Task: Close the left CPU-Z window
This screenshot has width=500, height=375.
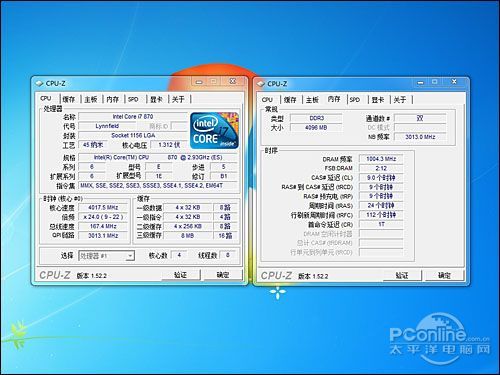Action: click(x=233, y=81)
